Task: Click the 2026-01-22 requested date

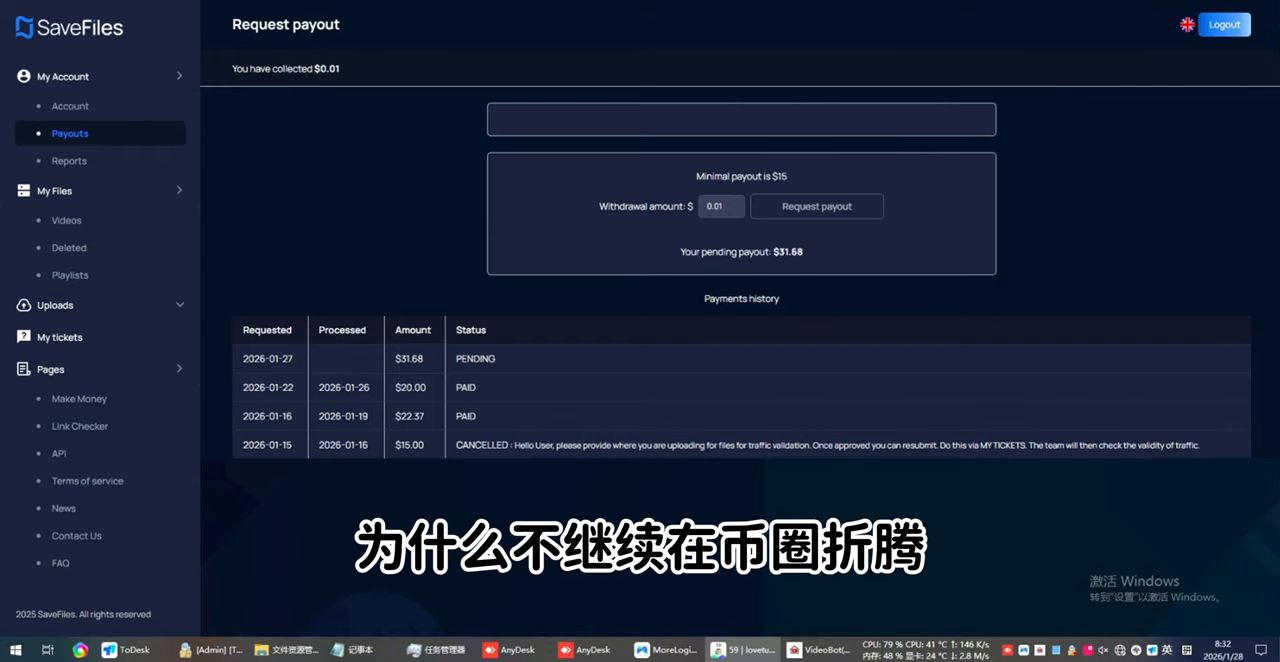Action: point(268,388)
